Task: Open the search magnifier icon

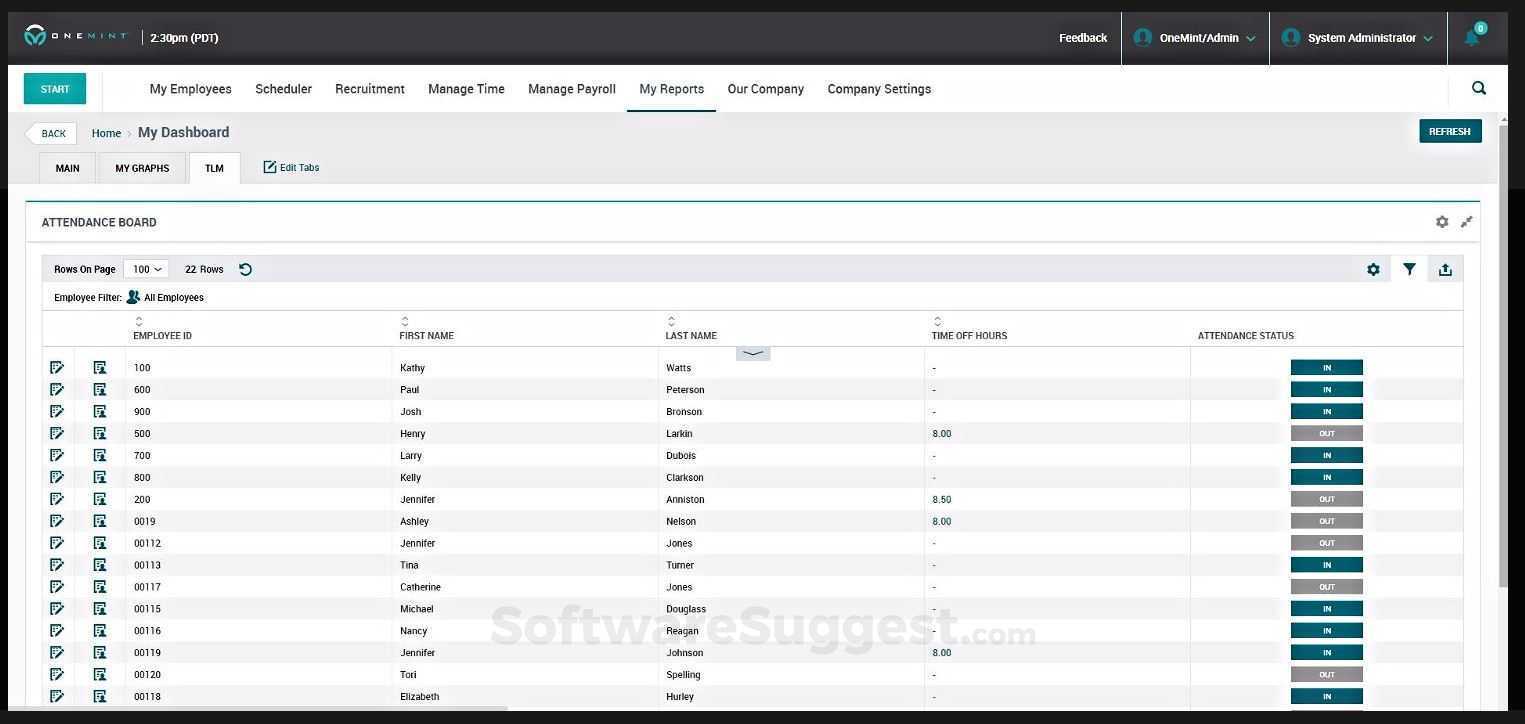Action: pyautogui.click(x=1479, y=88)
